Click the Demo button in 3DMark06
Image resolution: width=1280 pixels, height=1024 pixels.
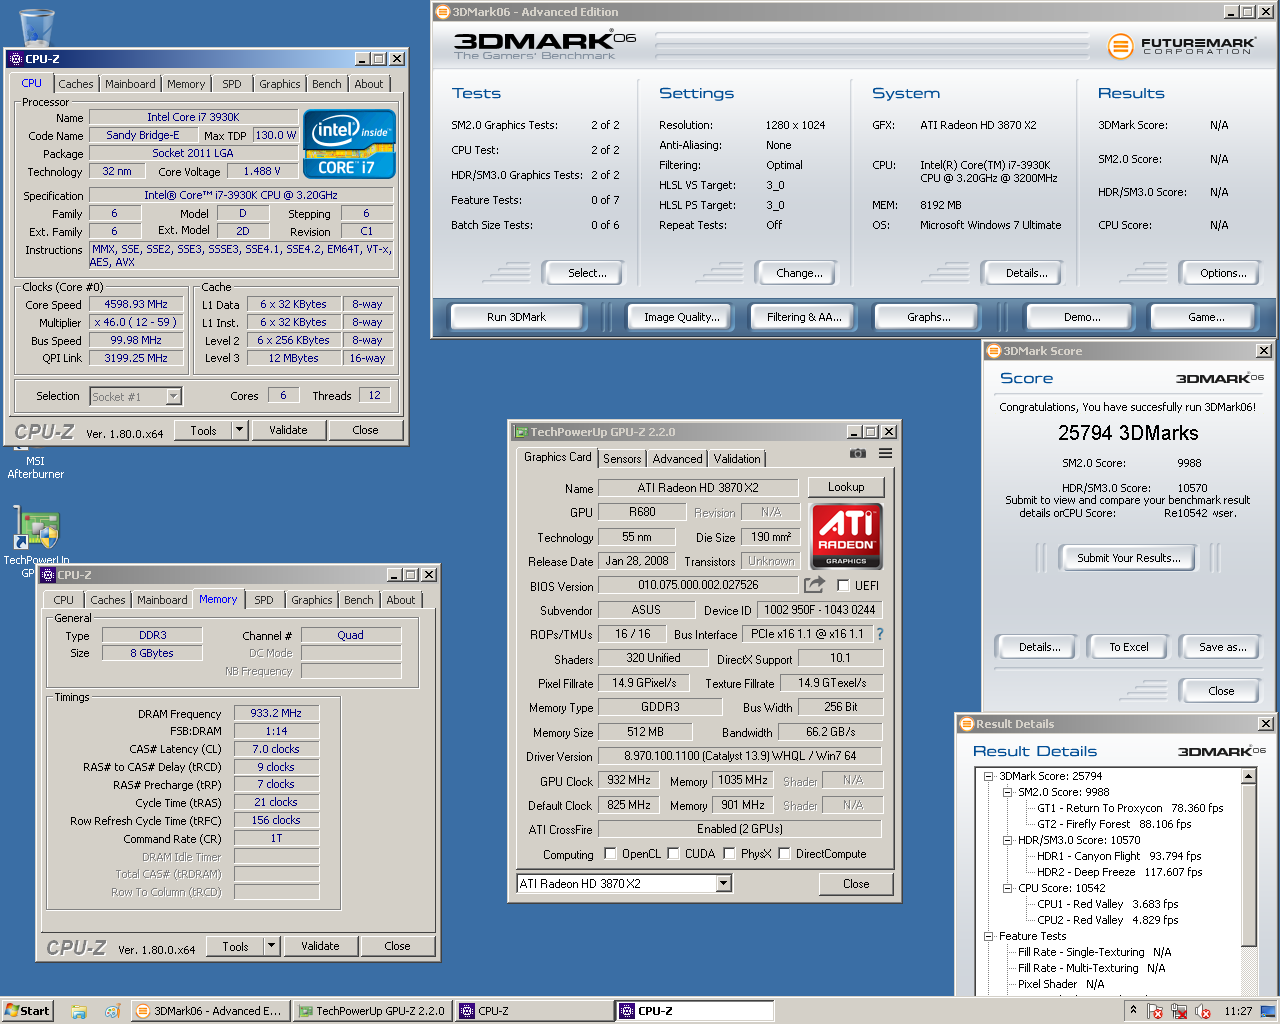tap(1082, 317)
